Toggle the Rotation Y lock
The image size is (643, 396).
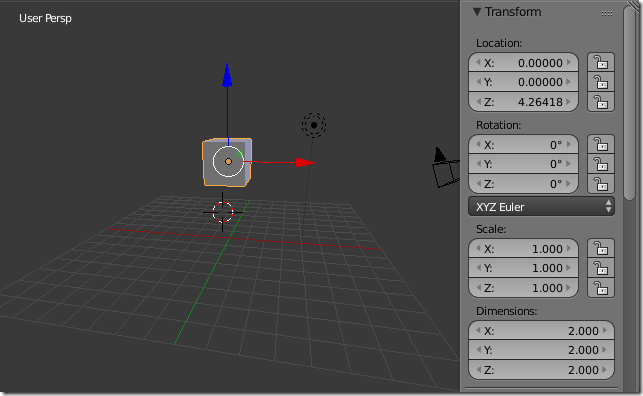(601, 164)
